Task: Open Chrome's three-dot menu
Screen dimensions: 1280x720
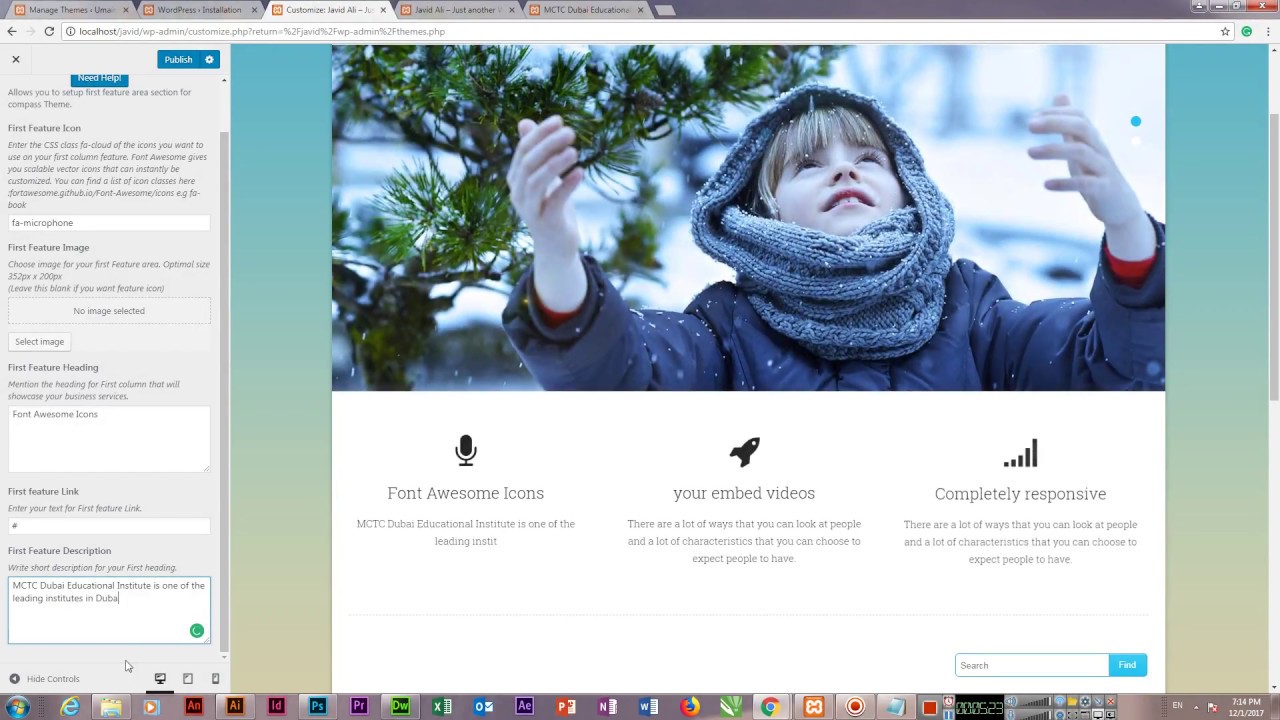Action: (x=1268, y=31)
